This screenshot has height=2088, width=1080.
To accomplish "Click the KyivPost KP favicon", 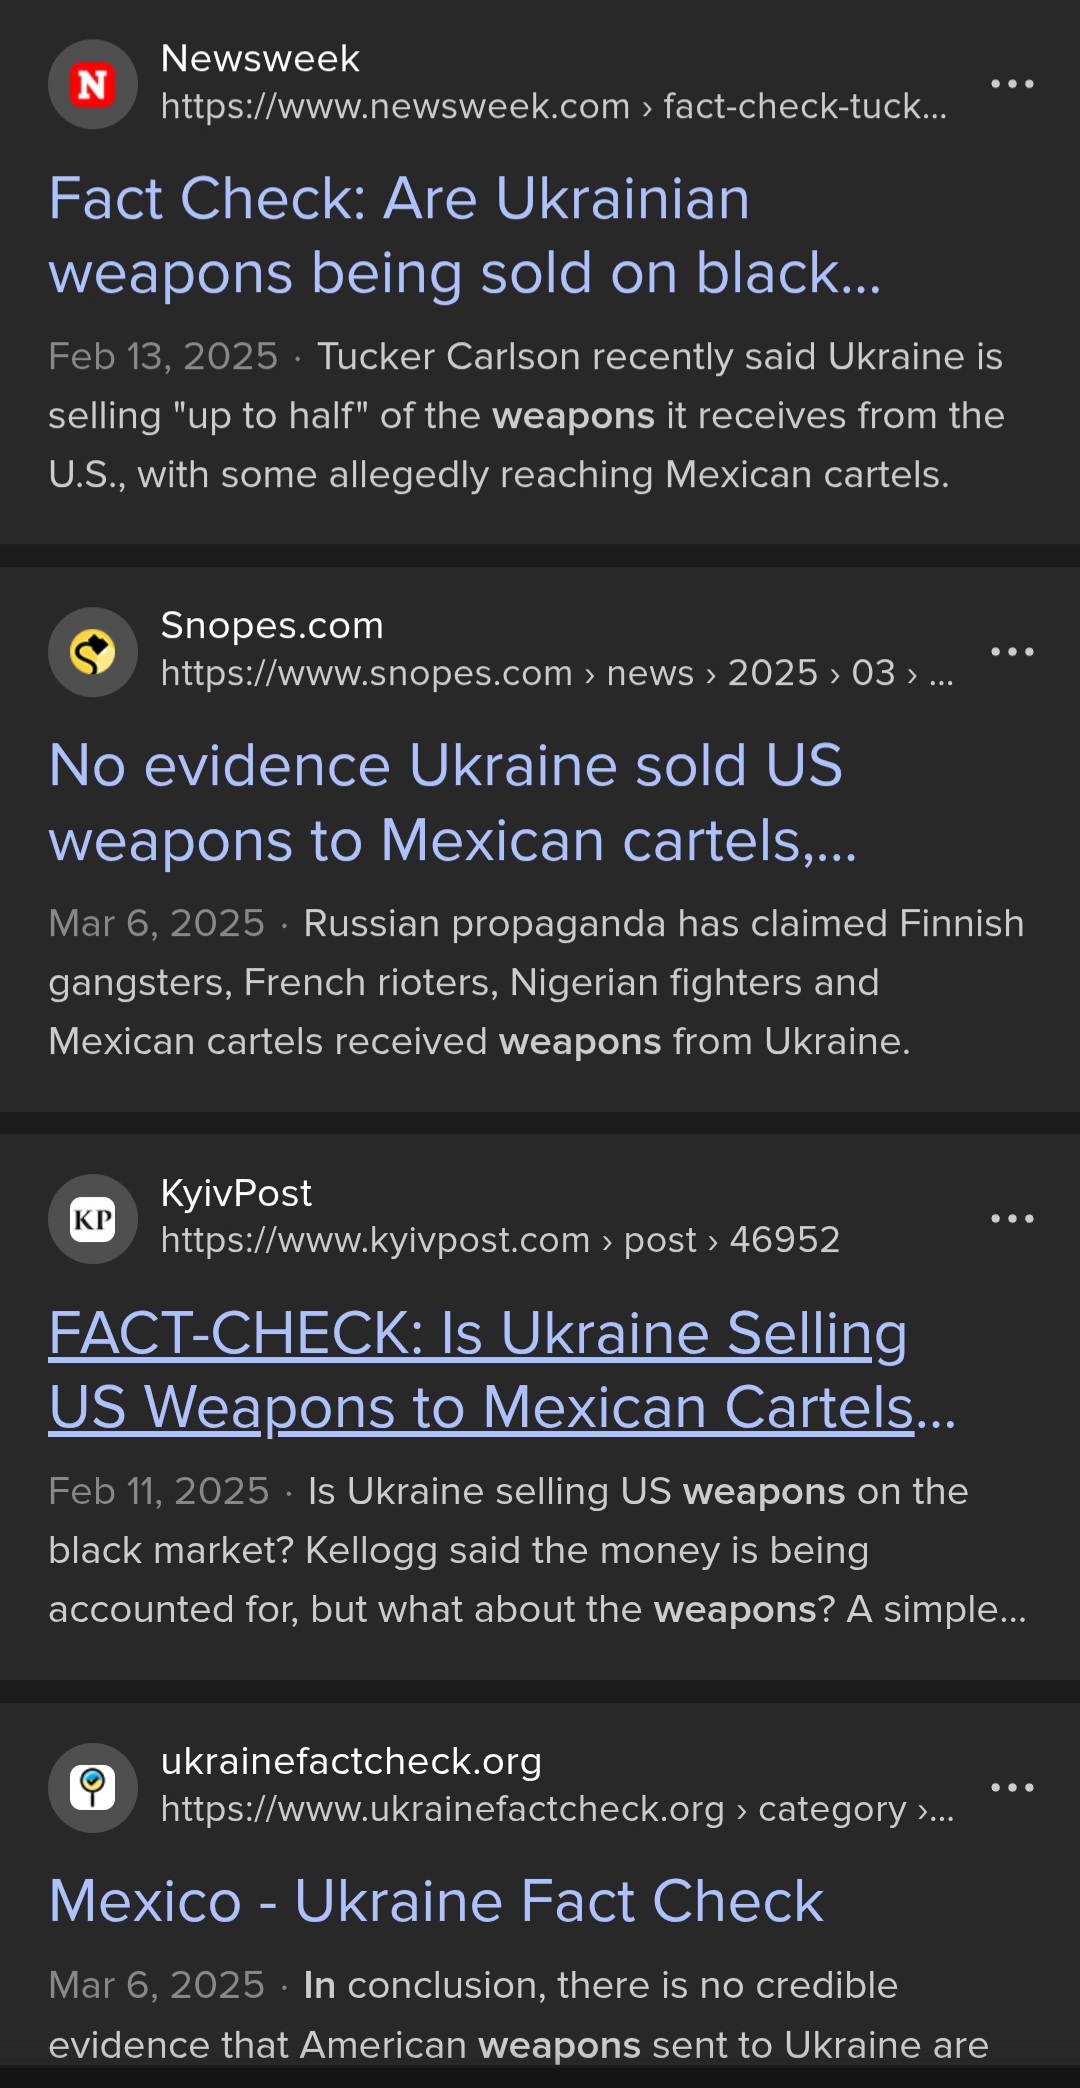I will tap(93, 1219).
